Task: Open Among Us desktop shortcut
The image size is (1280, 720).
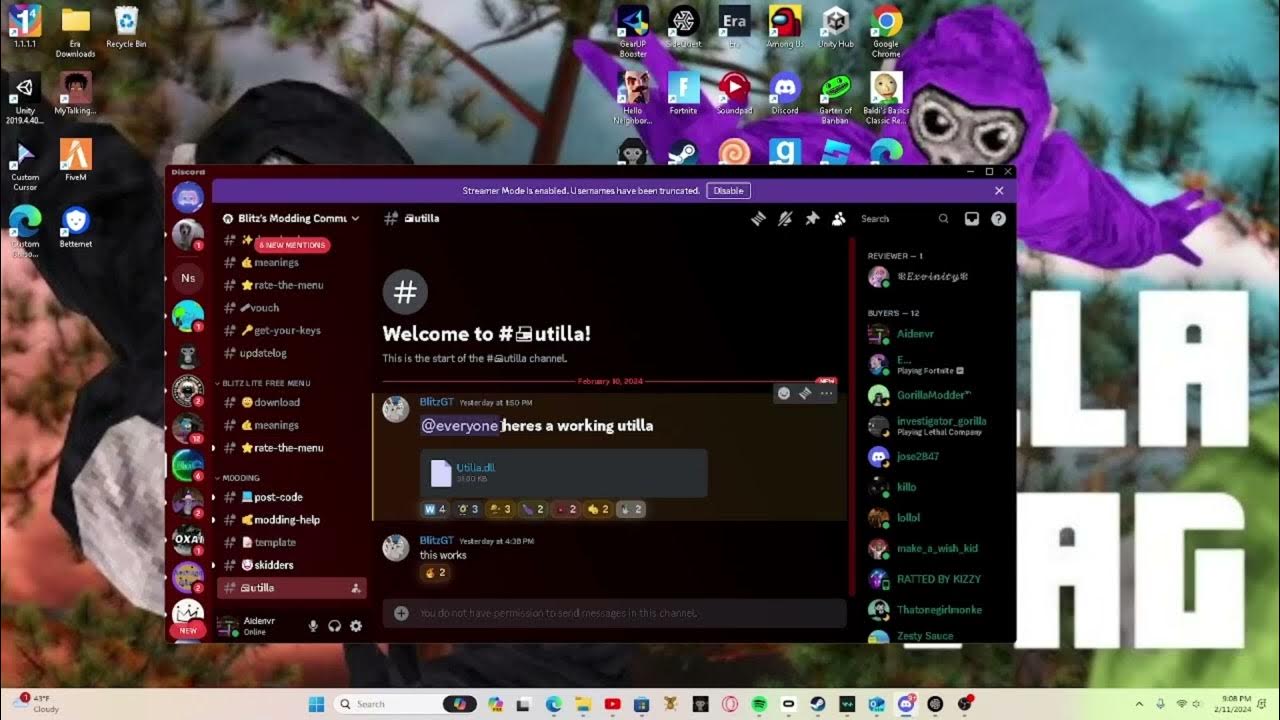Action: point(785,27)
